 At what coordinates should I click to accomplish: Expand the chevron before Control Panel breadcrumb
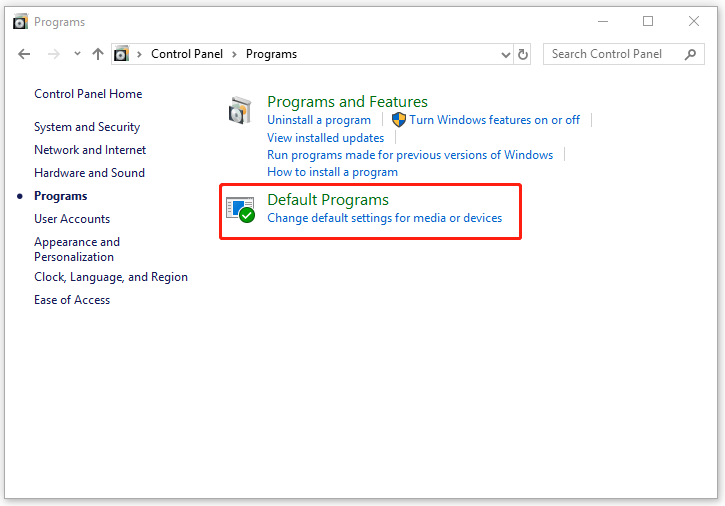pyautogui.click(x=139, y=55)
